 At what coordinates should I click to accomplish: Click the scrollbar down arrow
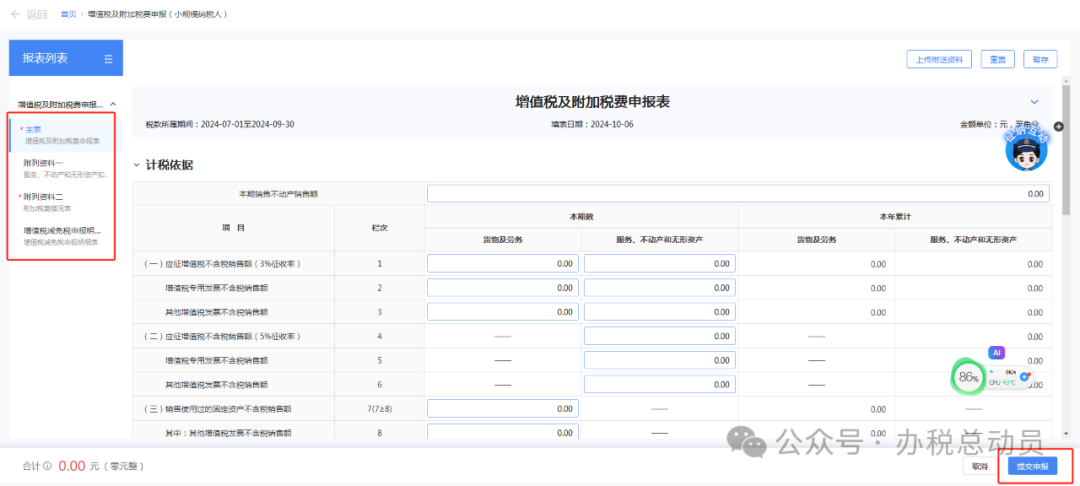[x=1066, y=432]
